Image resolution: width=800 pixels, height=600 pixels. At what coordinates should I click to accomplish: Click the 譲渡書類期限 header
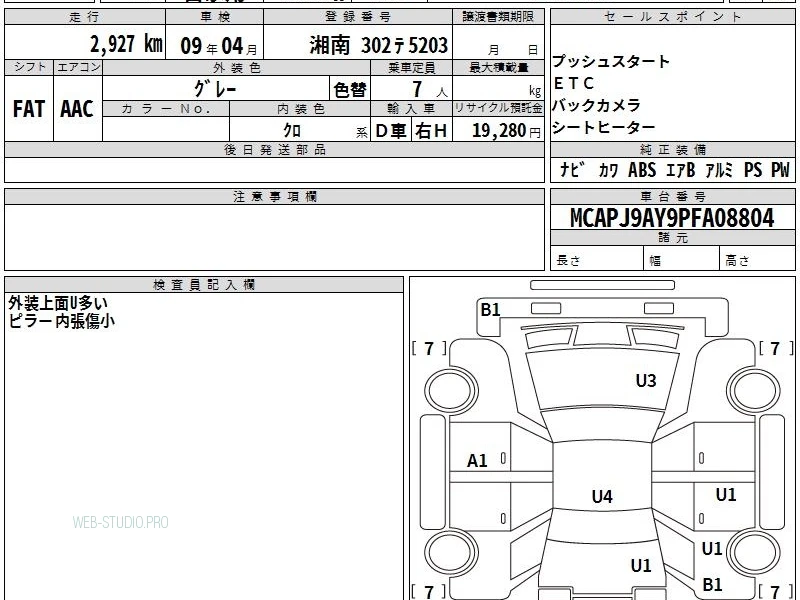pyautogui.click(x=498, y=17)
